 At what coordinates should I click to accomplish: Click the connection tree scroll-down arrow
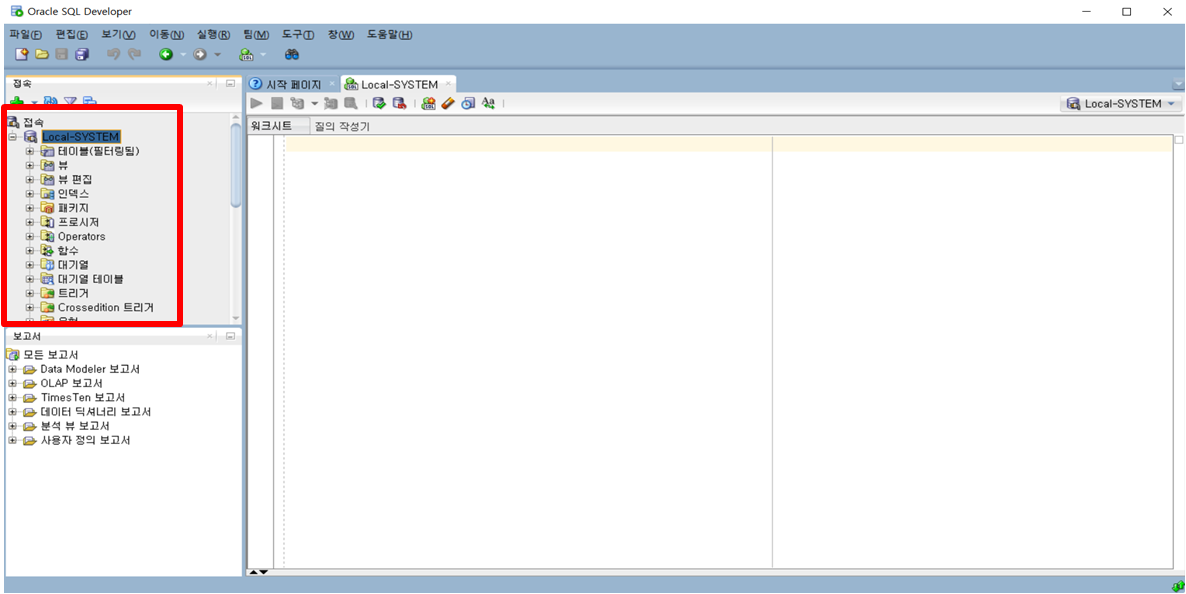(236, 318)
